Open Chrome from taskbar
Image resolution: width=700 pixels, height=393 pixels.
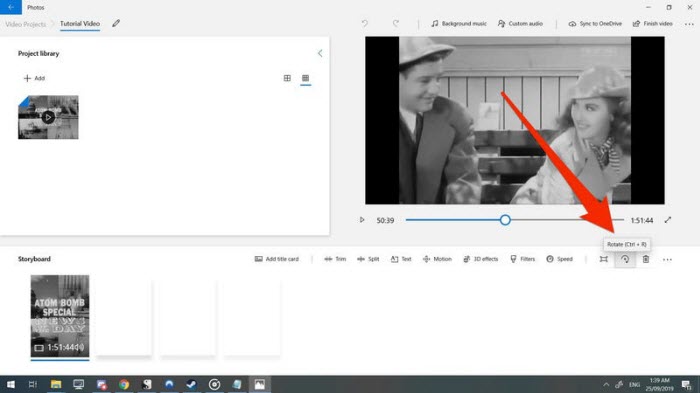click(x=124, y=384)
